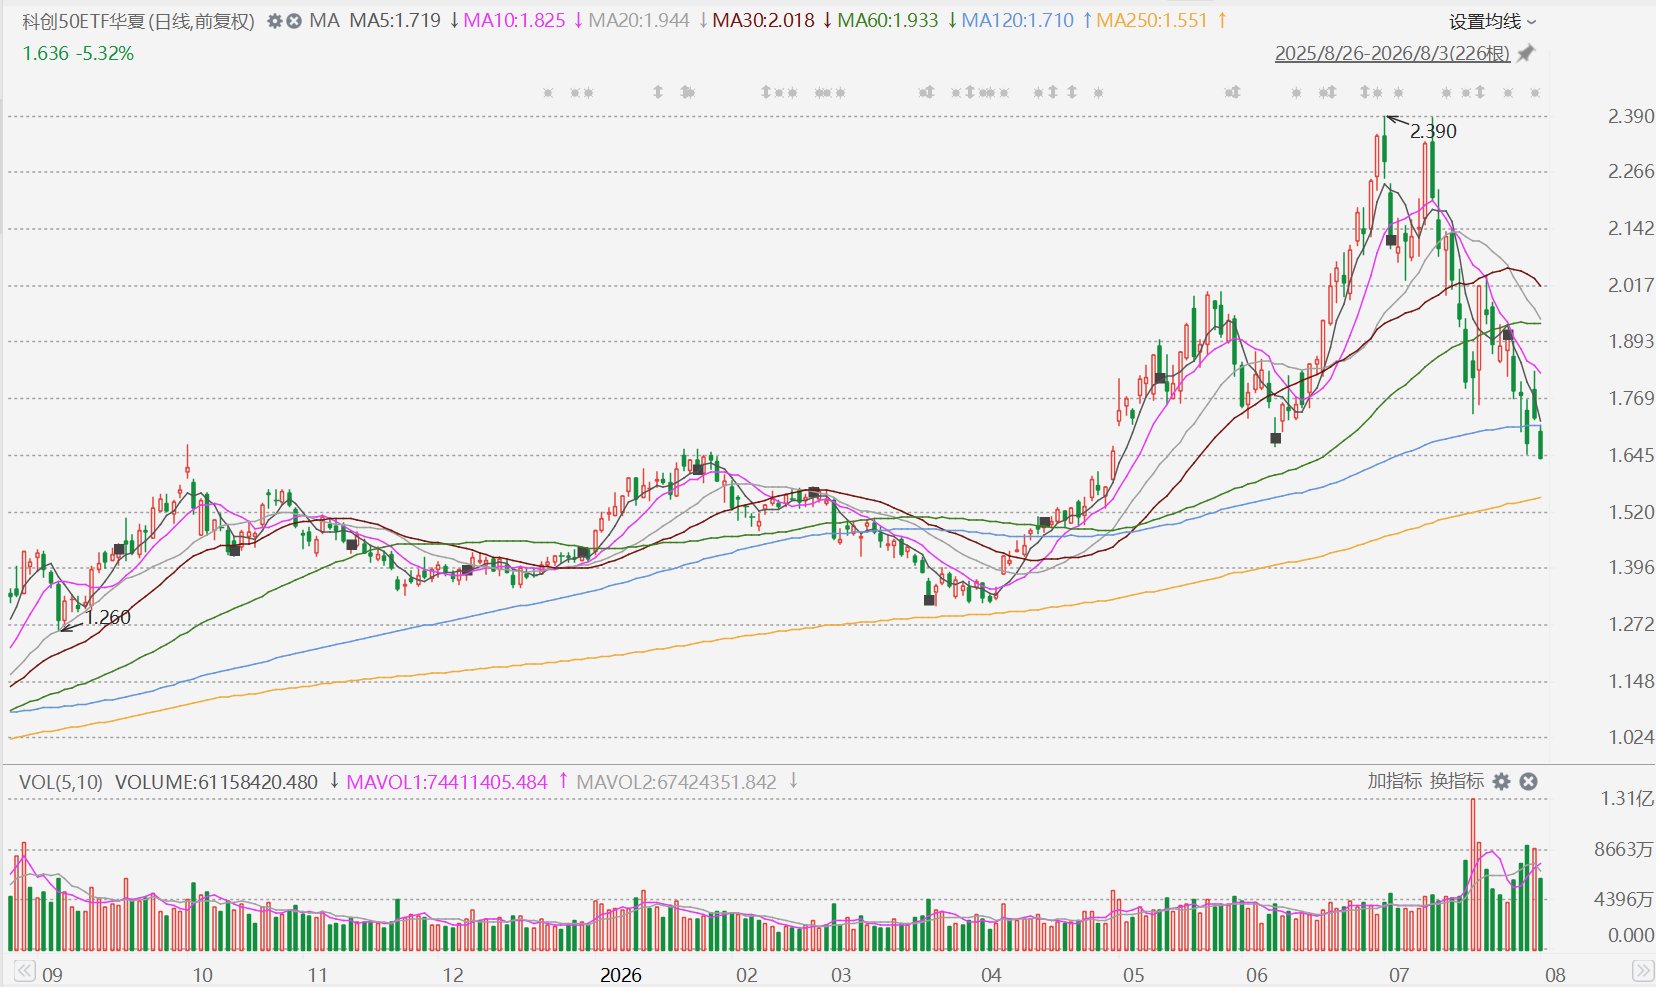Click the 1.645 price axis label
Image resolution: width=1656 pixels, height=987 pixels.
[x=1631, y=455]
